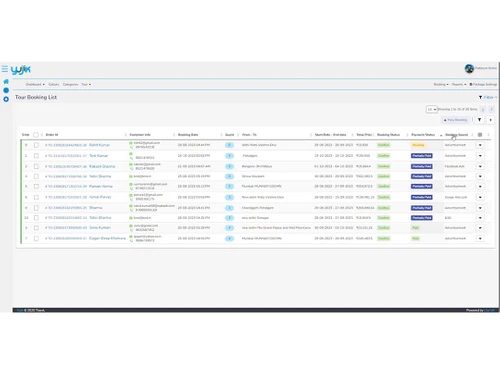500x375 pixels.
Task: Go to home via sidebar house icon
Action: point(6,81)
